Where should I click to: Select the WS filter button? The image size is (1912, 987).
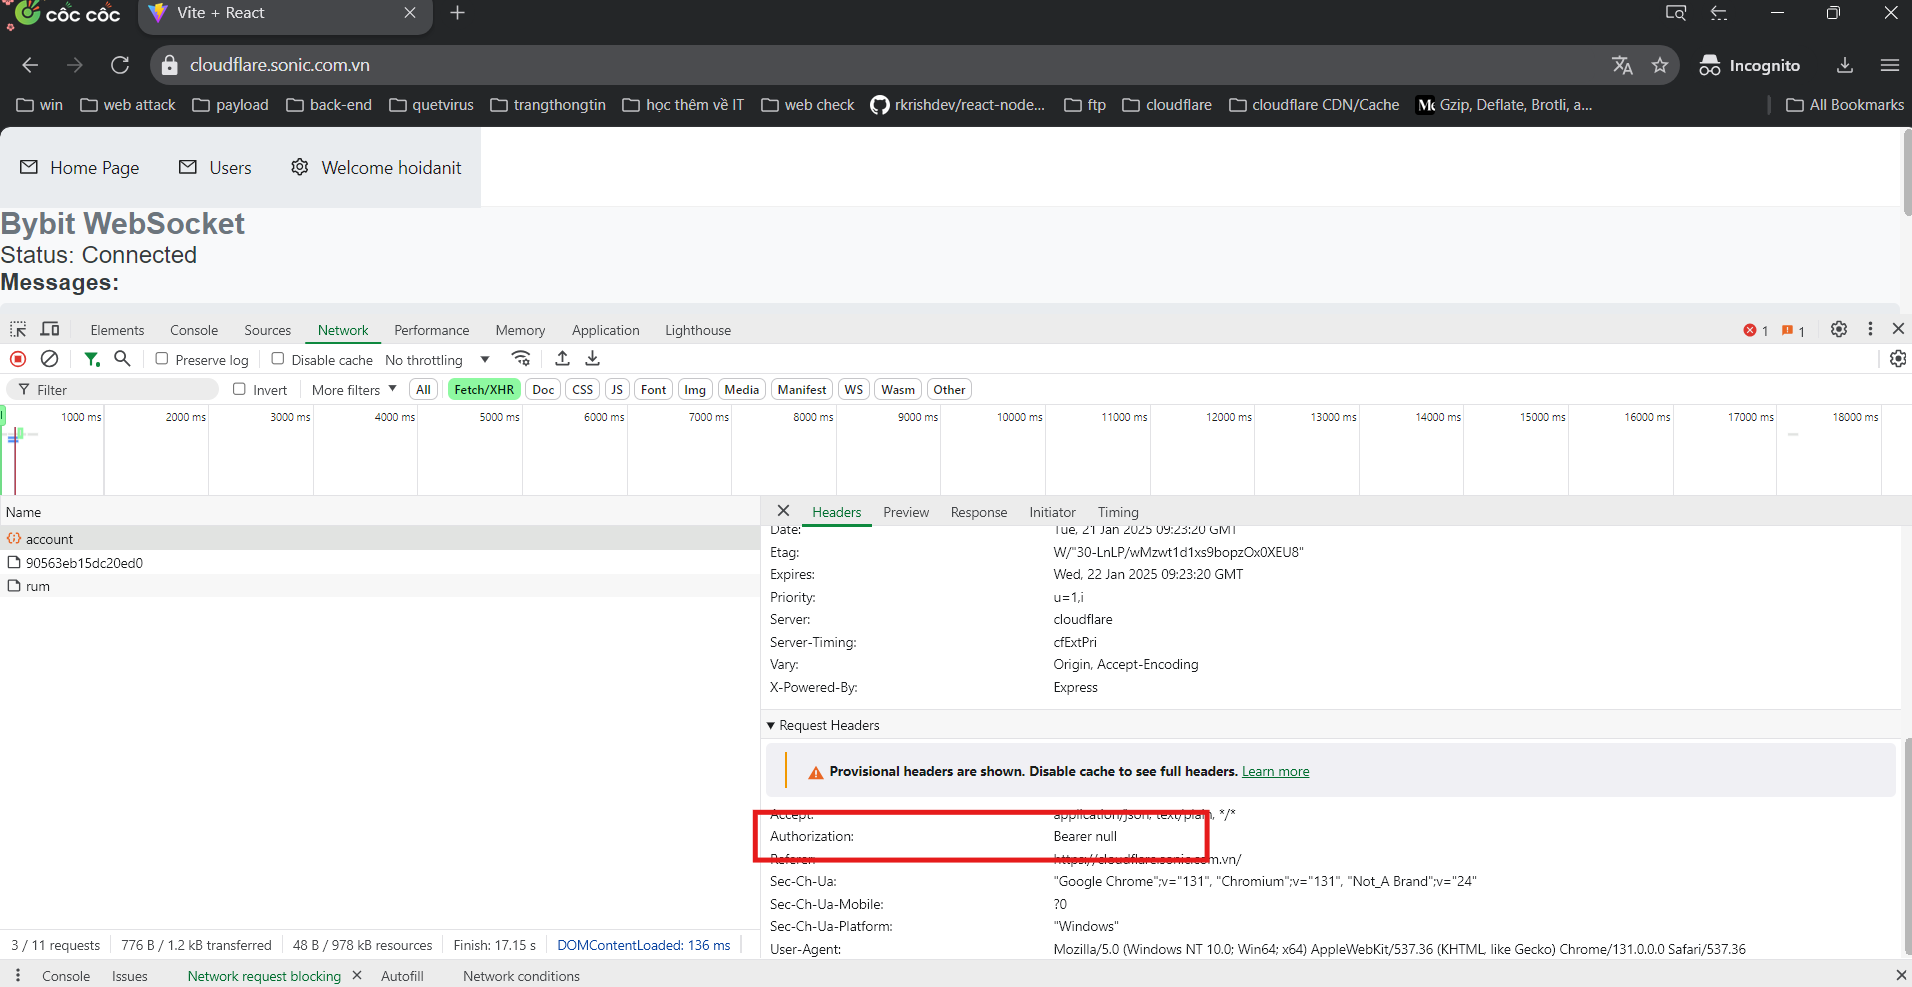(853, 390)
